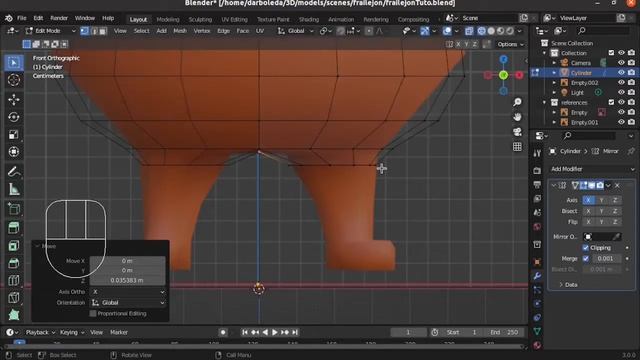Select the Select Box tool
This screenshot has height=360, width=640.
(x=13, y=62)
